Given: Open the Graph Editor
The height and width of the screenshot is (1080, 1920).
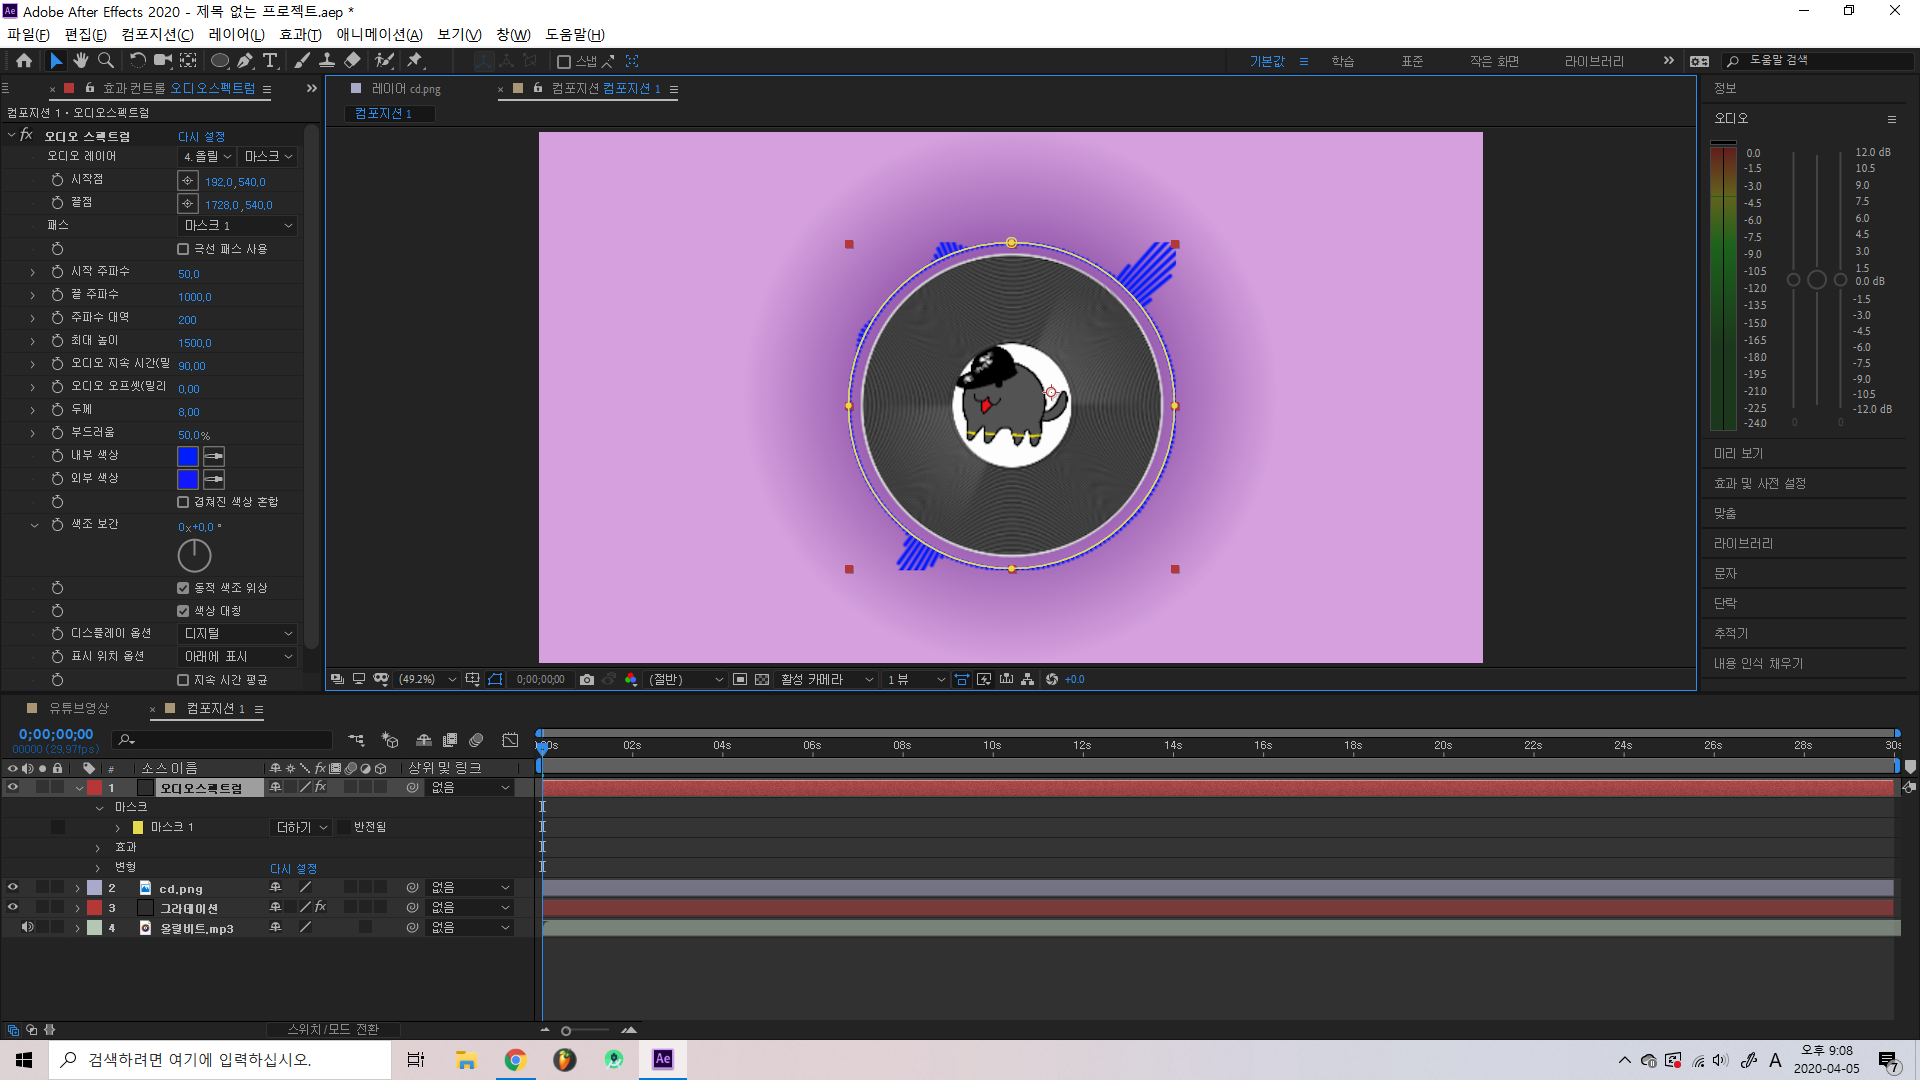Looking at the screenshot, I should pos(510,740).
